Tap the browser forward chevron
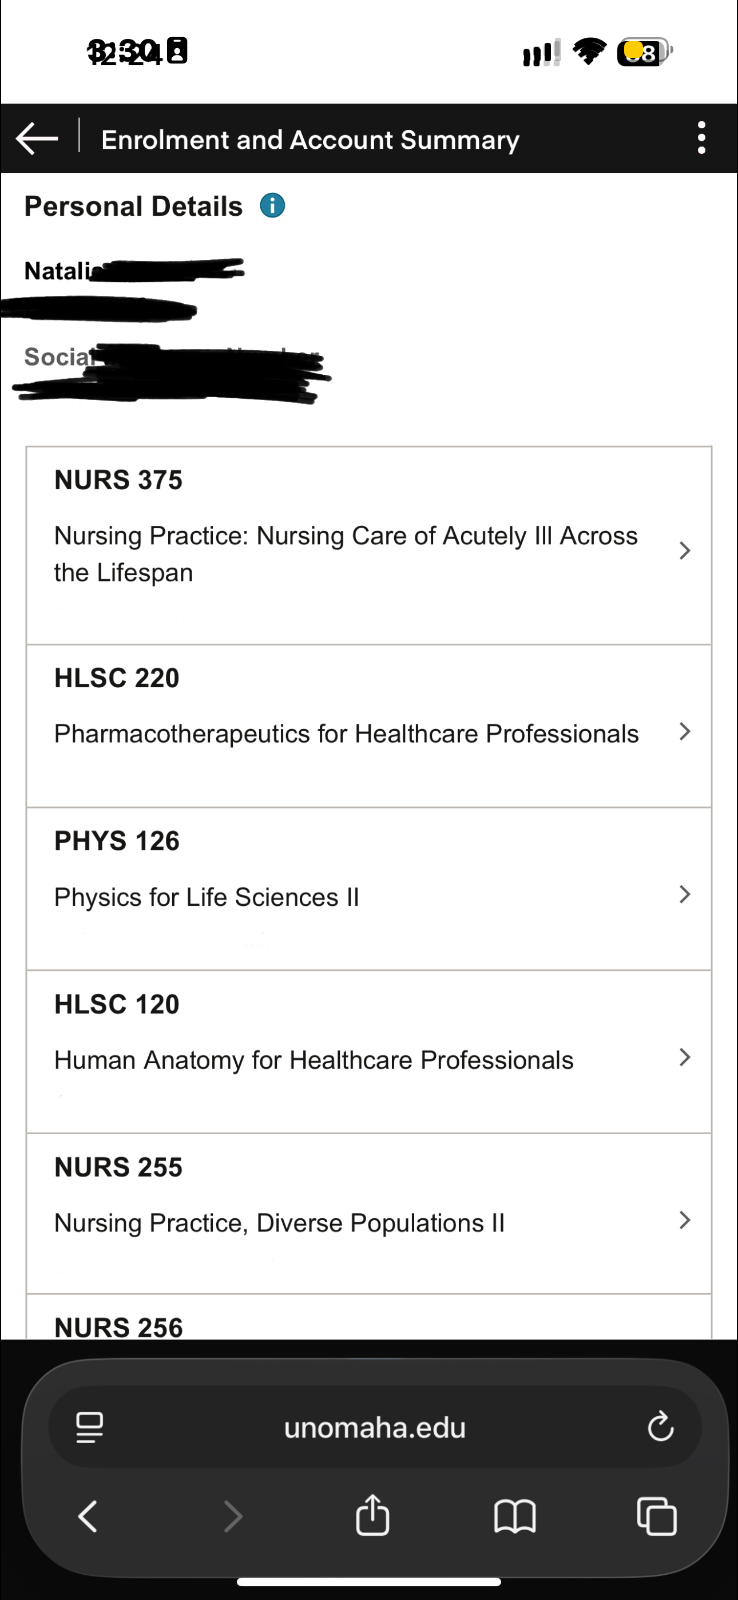The height and width of the screenshot is (1600, 738). tap(232, 1516)
